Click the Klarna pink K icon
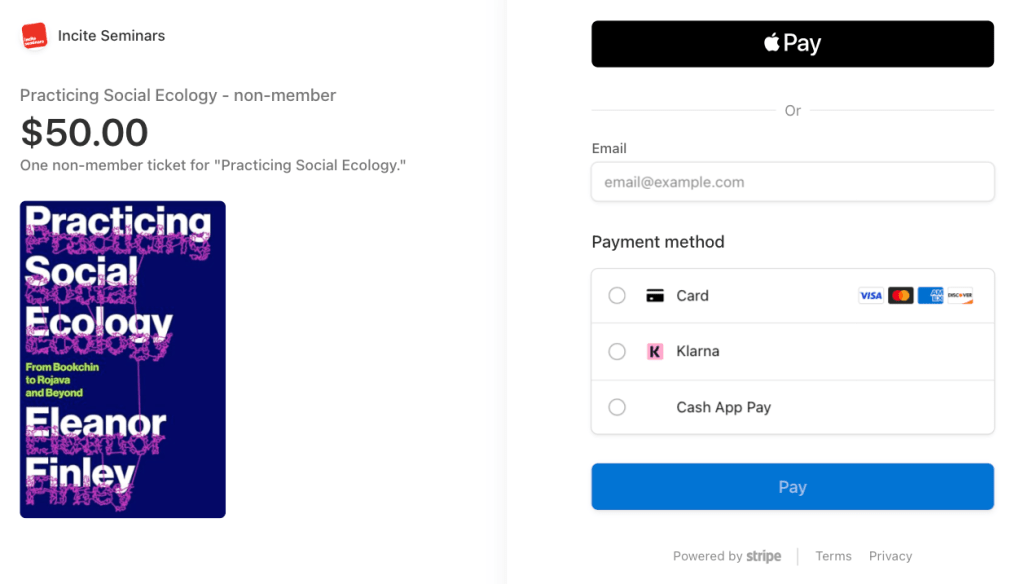The width and height of the screenshot is (1024, 584). click(x=655, y=352)
